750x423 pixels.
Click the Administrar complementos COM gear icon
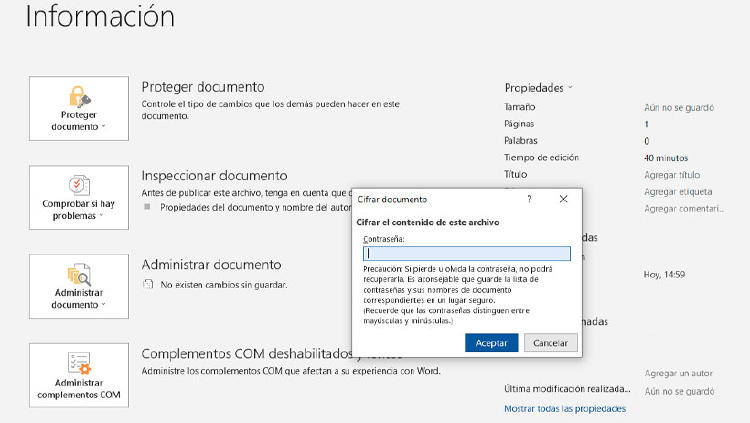tap(79, 363)
